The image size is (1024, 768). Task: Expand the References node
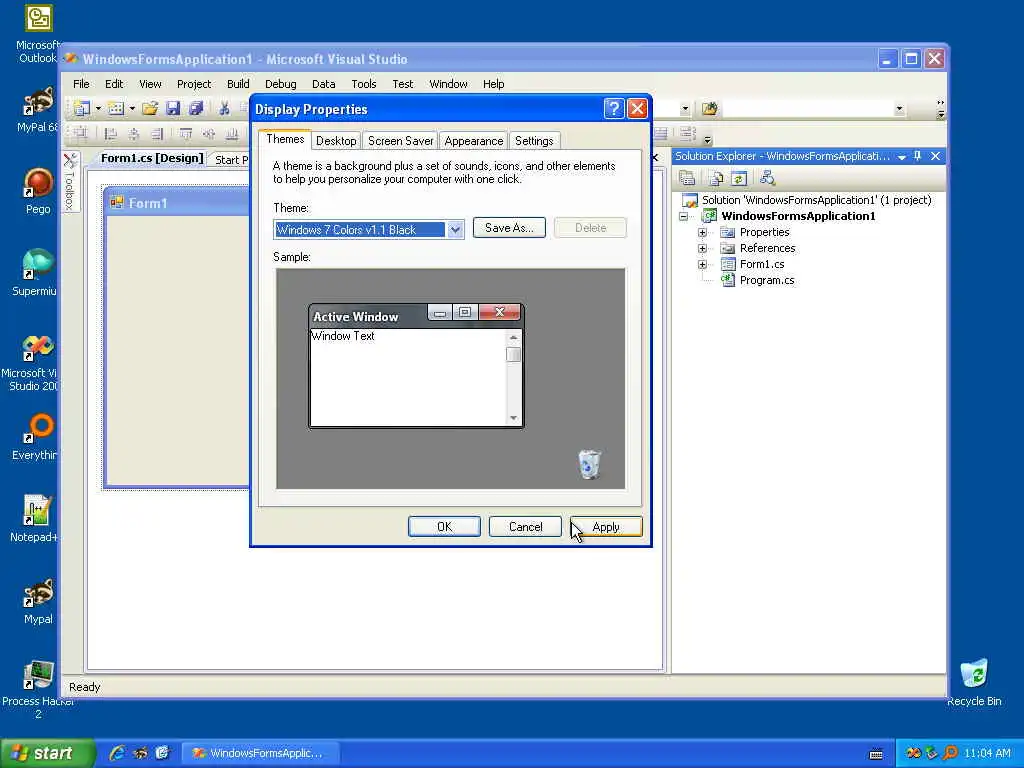(x=702, y=248)
